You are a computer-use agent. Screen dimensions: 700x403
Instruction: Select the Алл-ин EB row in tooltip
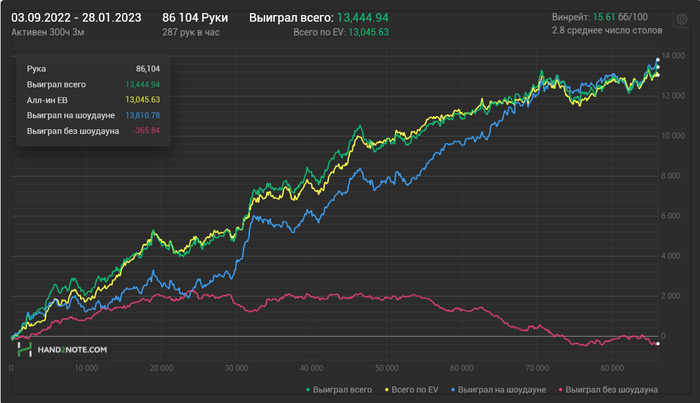click(x=93, y=100)
